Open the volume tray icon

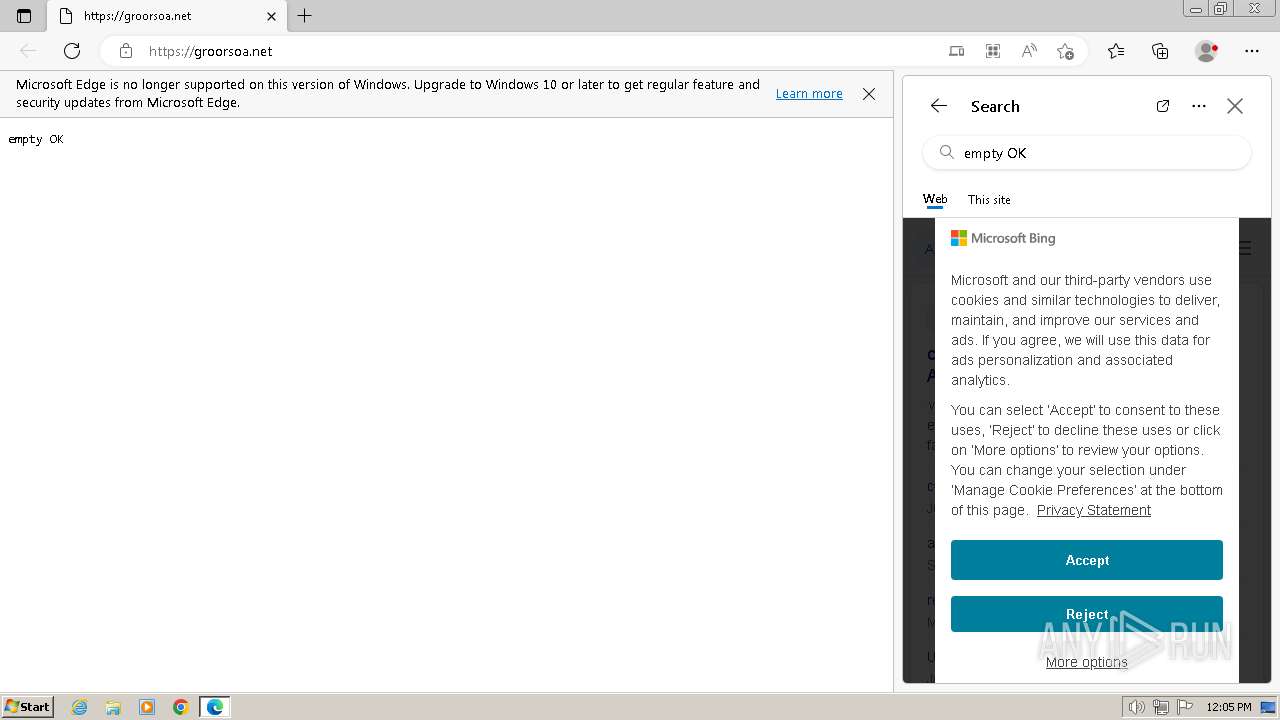coord(1137,707)
